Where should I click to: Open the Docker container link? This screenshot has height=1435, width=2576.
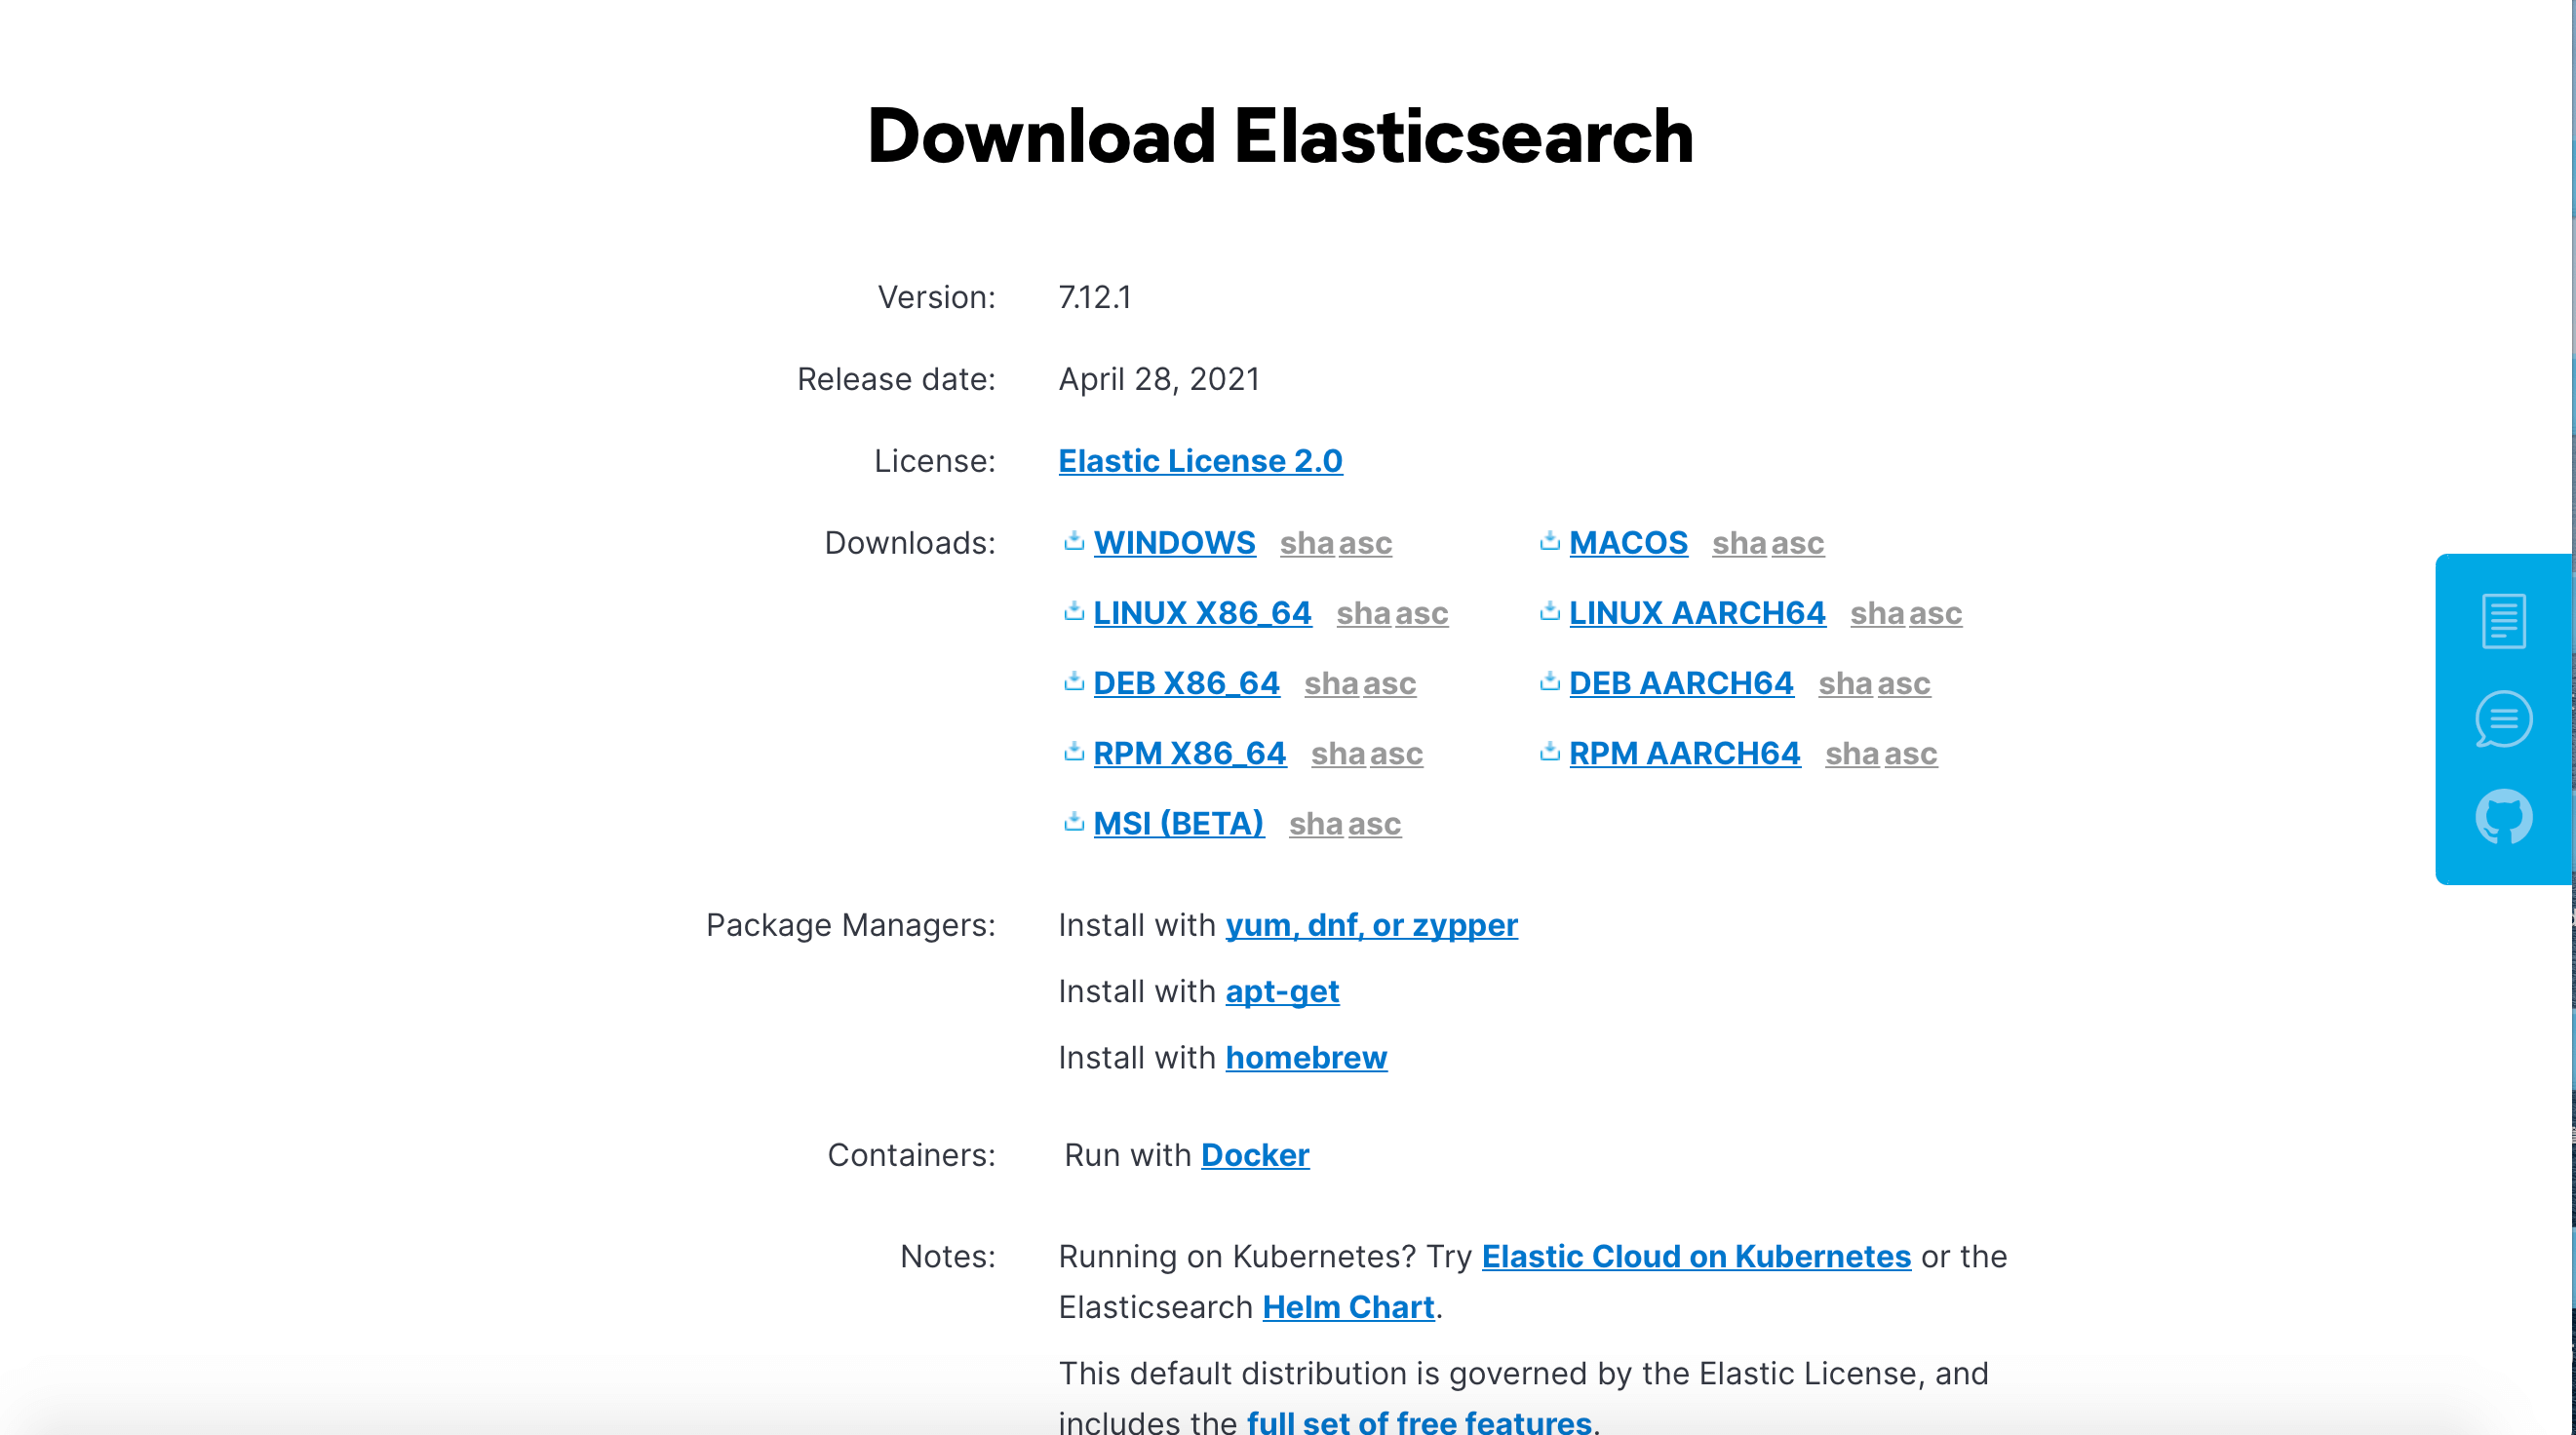pyautogui.click(x=1255, y=1155)
